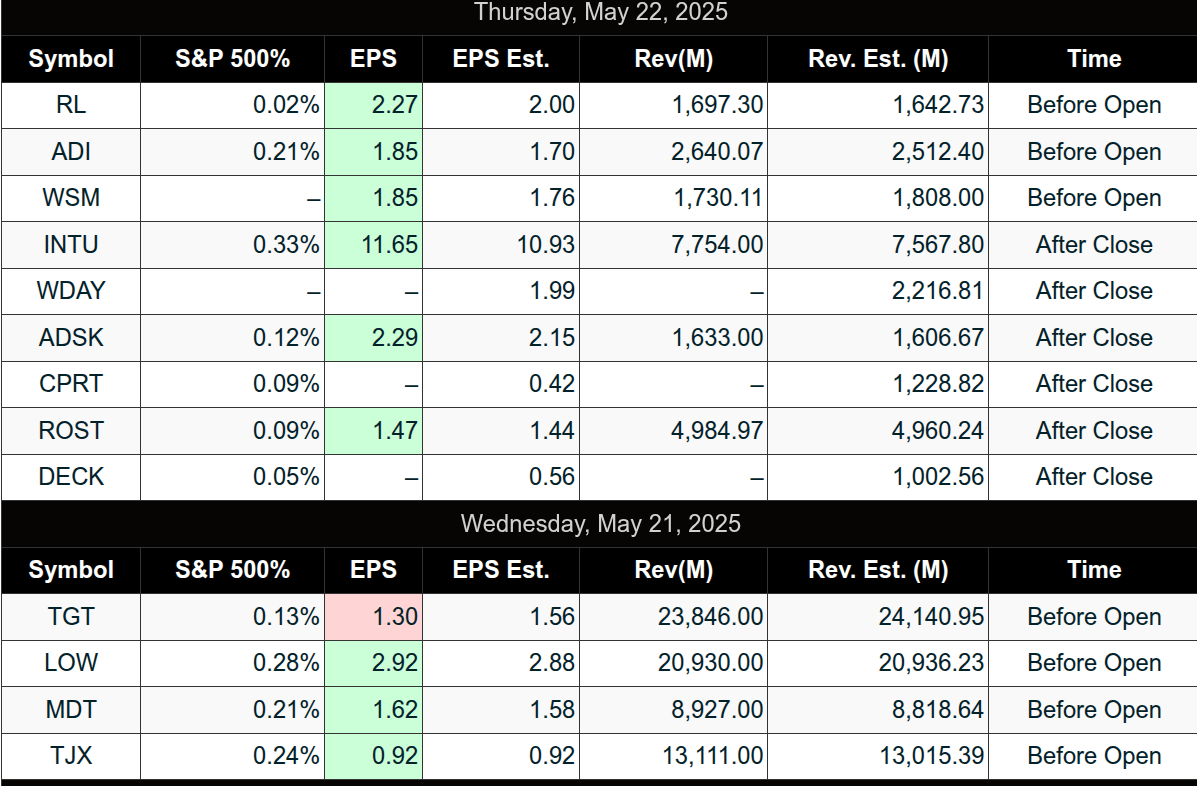Click TGT's Before Open time cell
Image resolution: width=1197 pixels, height=786 pixels.
tap(1094, 617)
